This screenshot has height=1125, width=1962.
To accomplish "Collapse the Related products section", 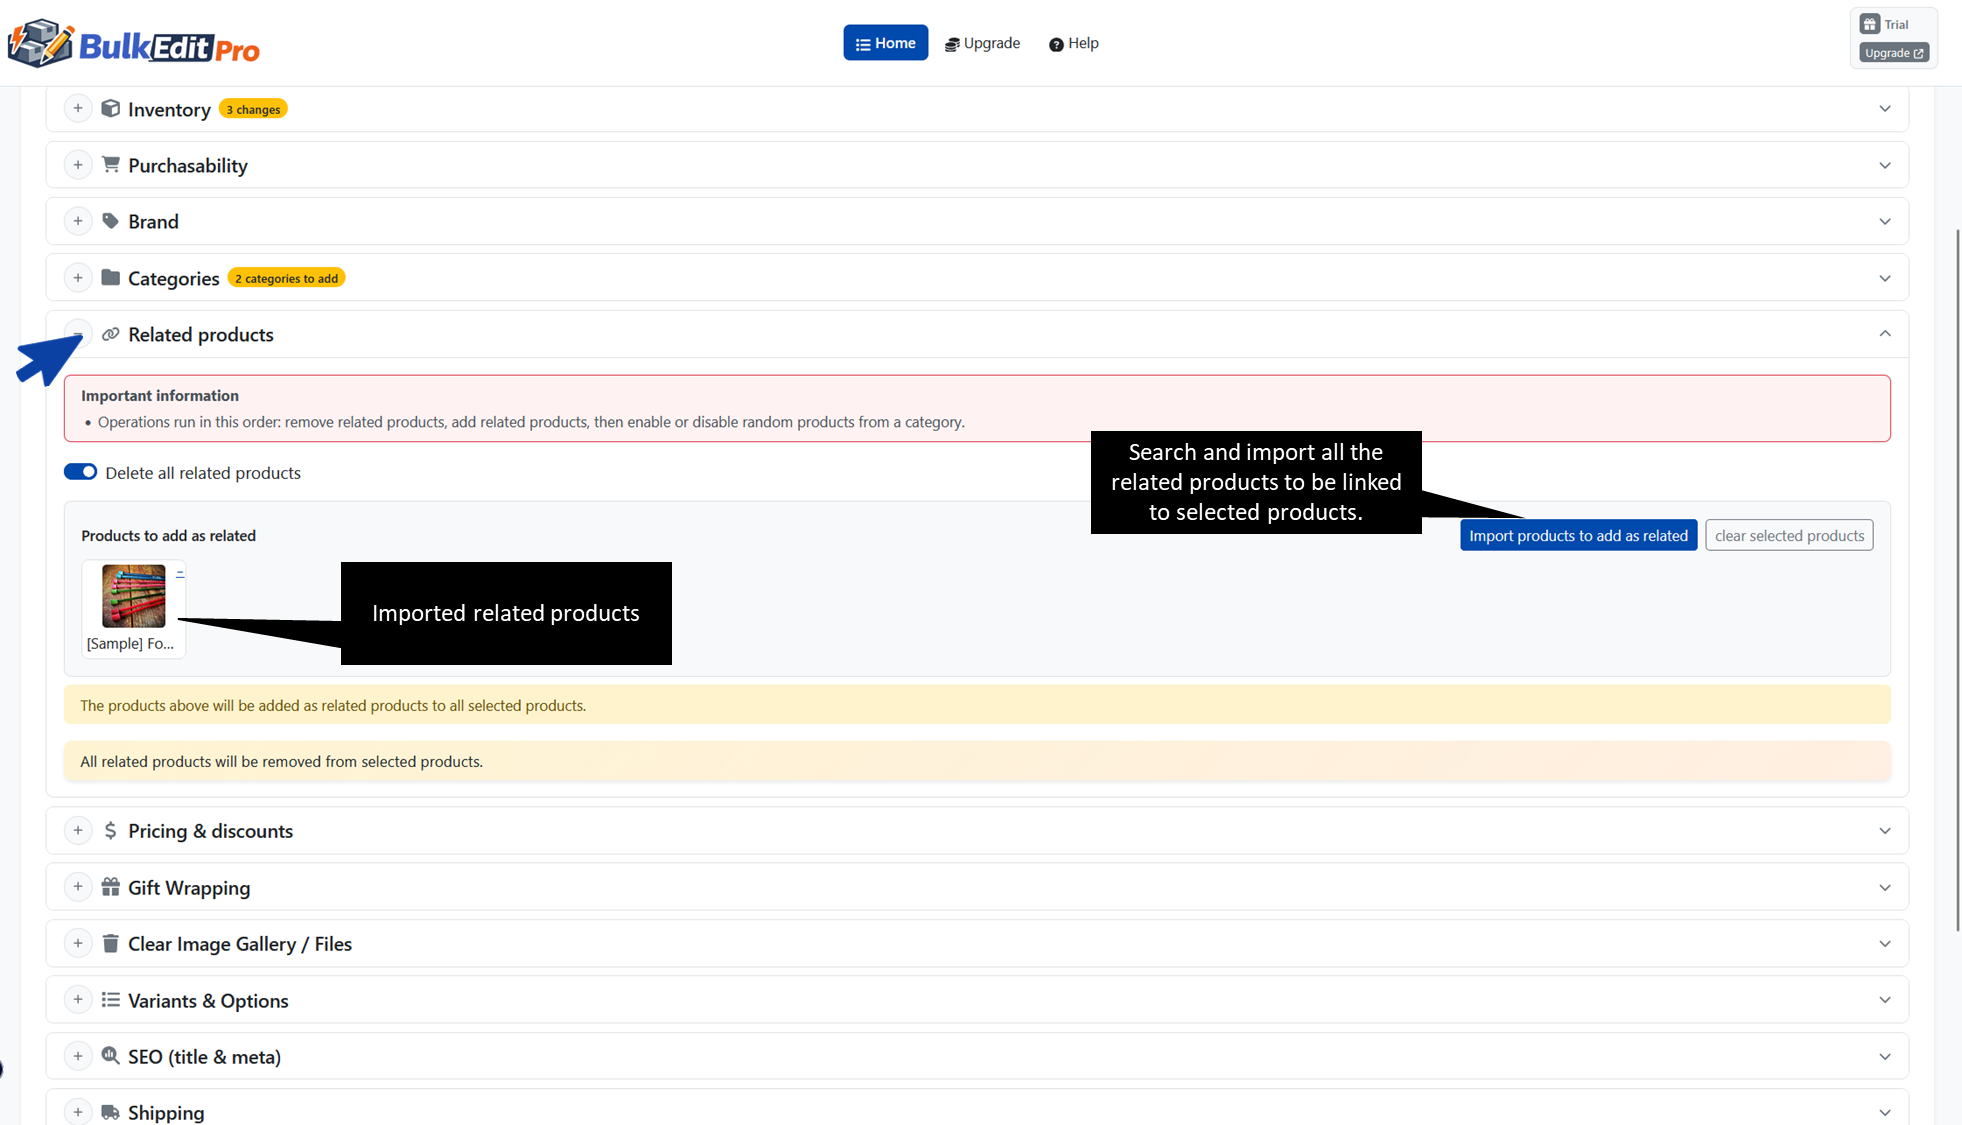I will [x=1886, y=333].
